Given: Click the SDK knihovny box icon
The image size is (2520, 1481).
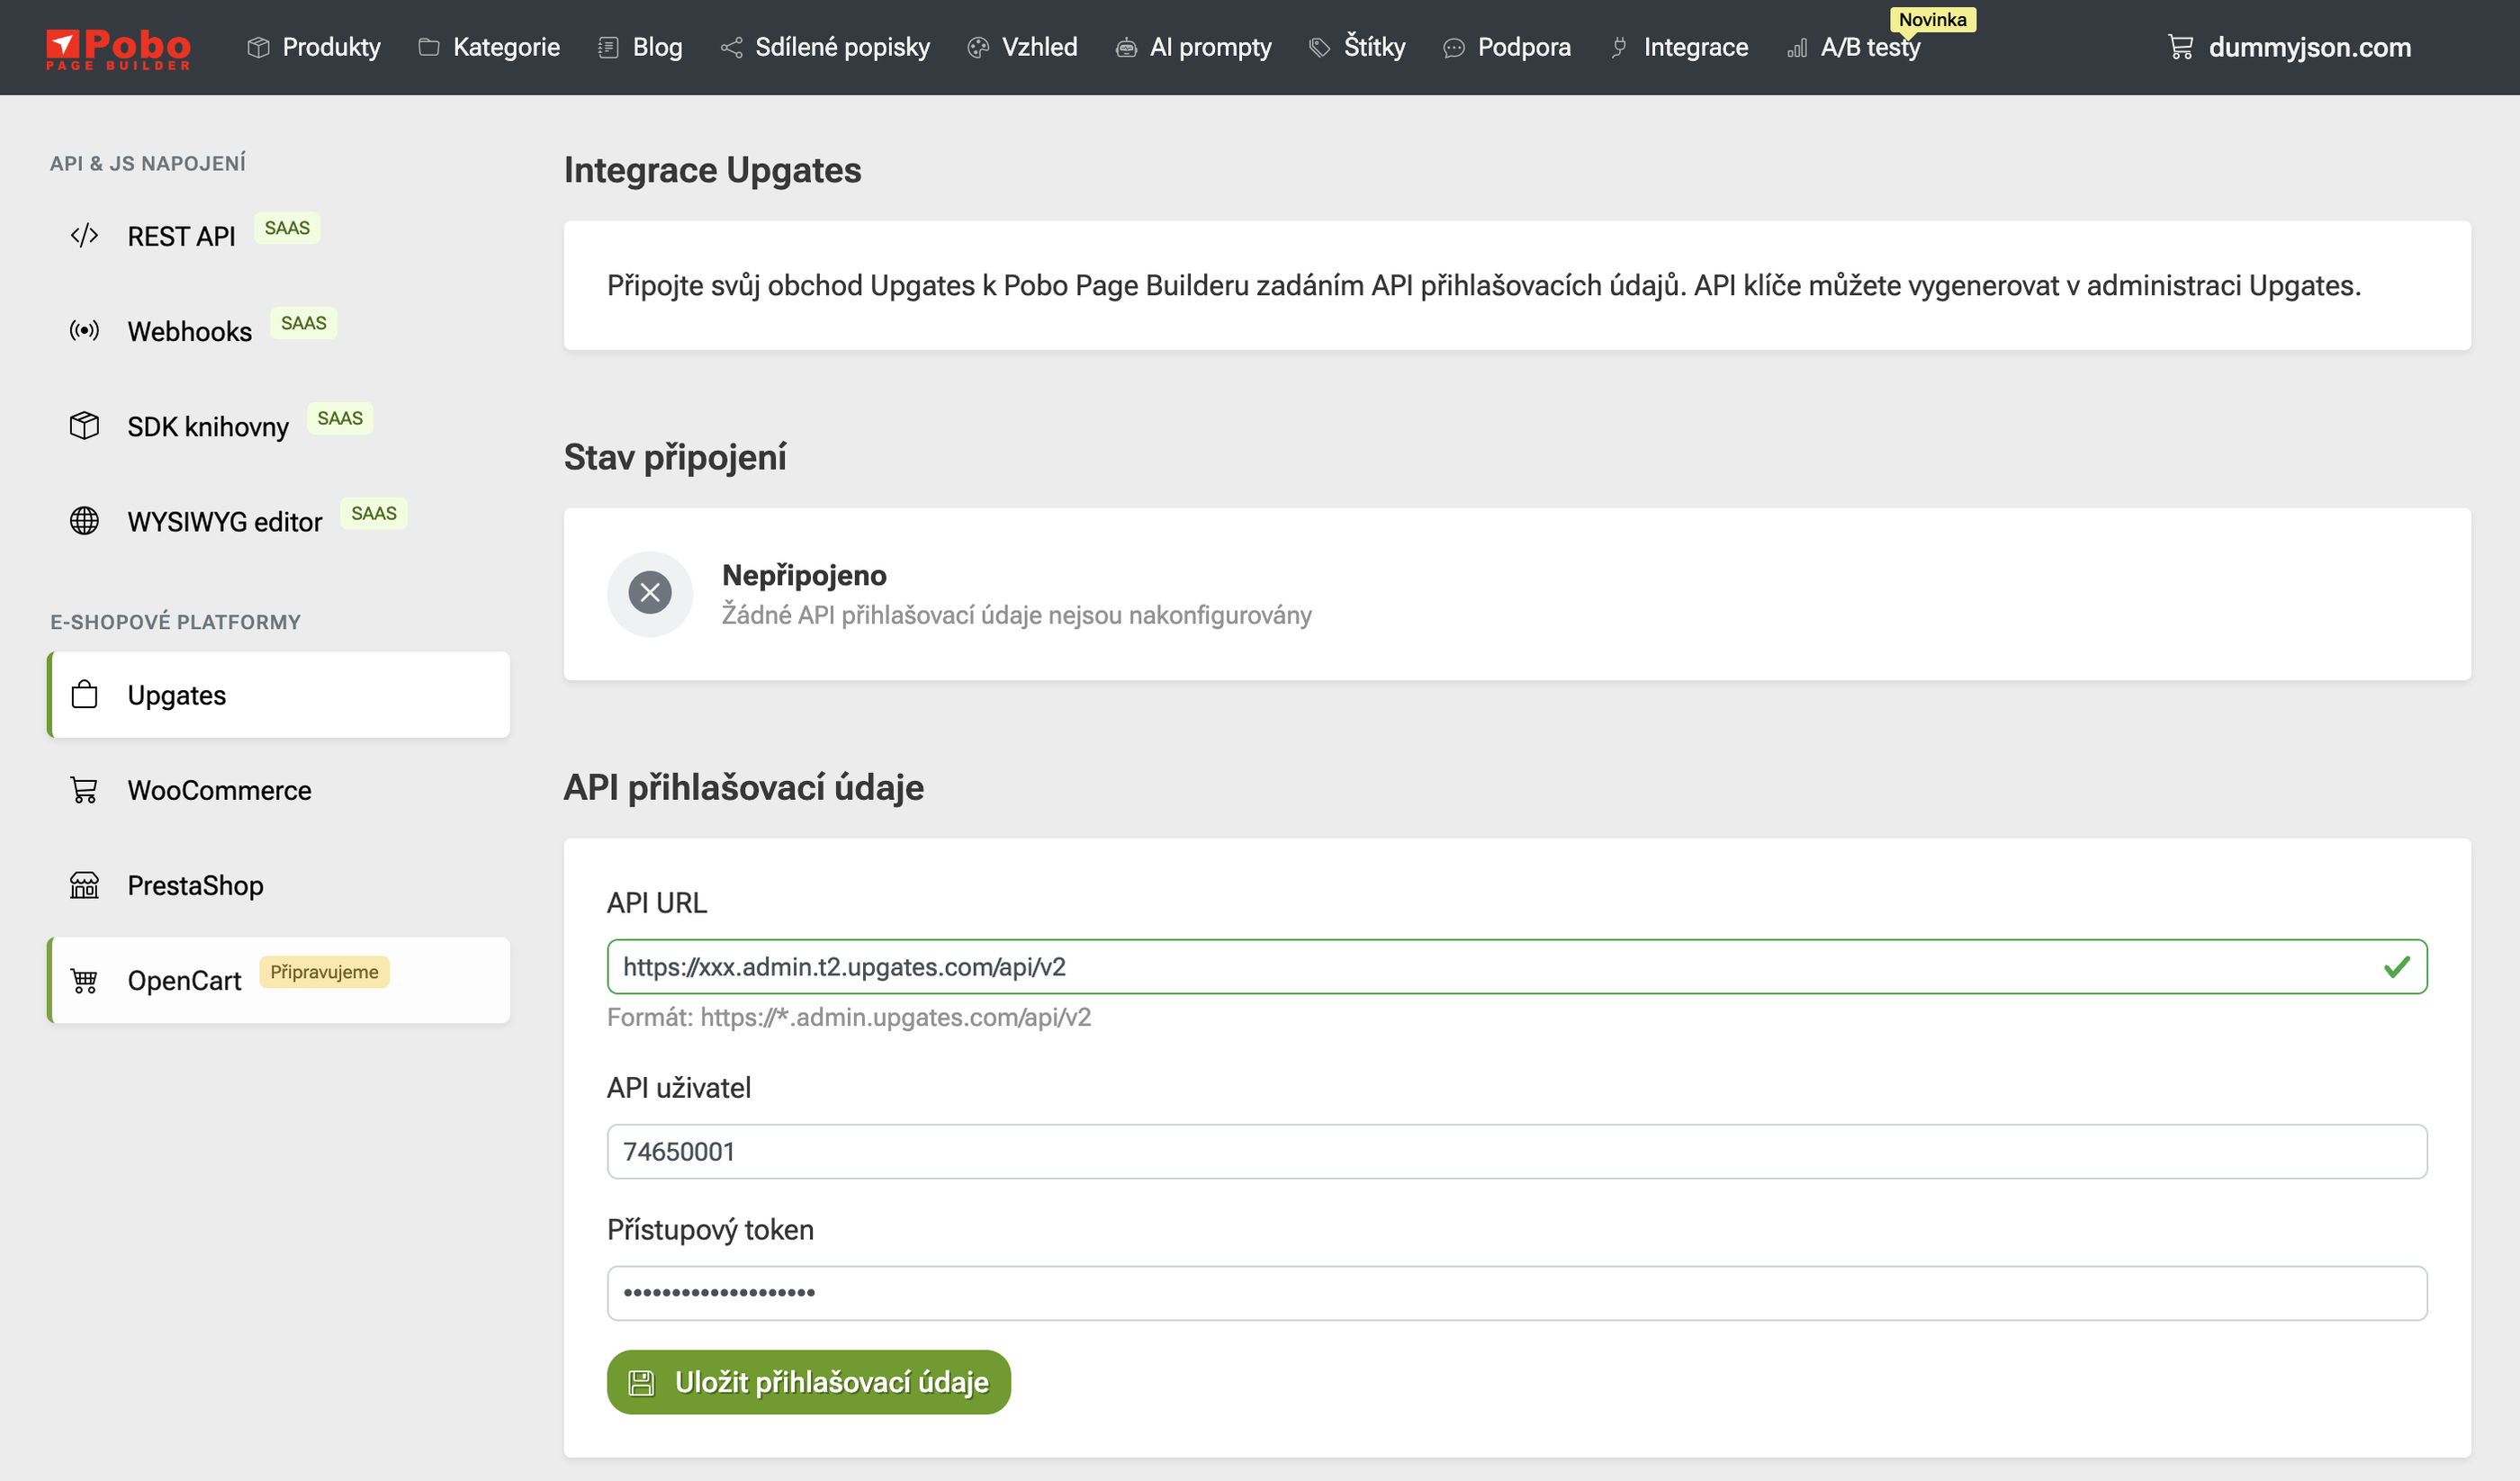Looking at the screenshot, I should pos(84,426).
